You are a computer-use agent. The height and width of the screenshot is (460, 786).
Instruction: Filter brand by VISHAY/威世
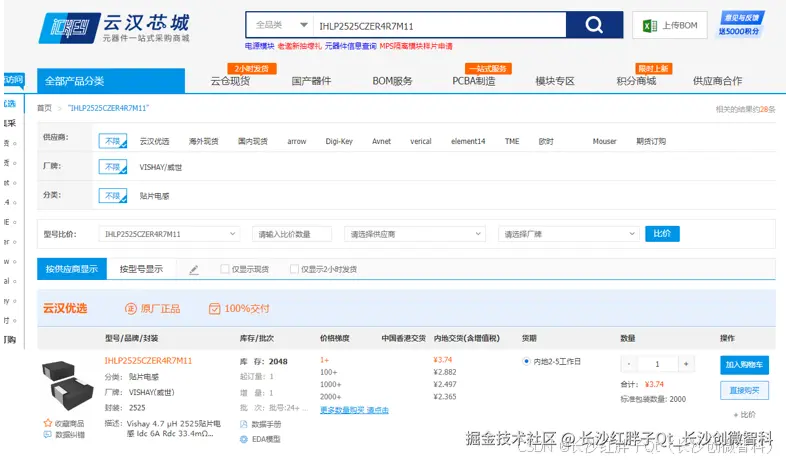click(160, 167)
